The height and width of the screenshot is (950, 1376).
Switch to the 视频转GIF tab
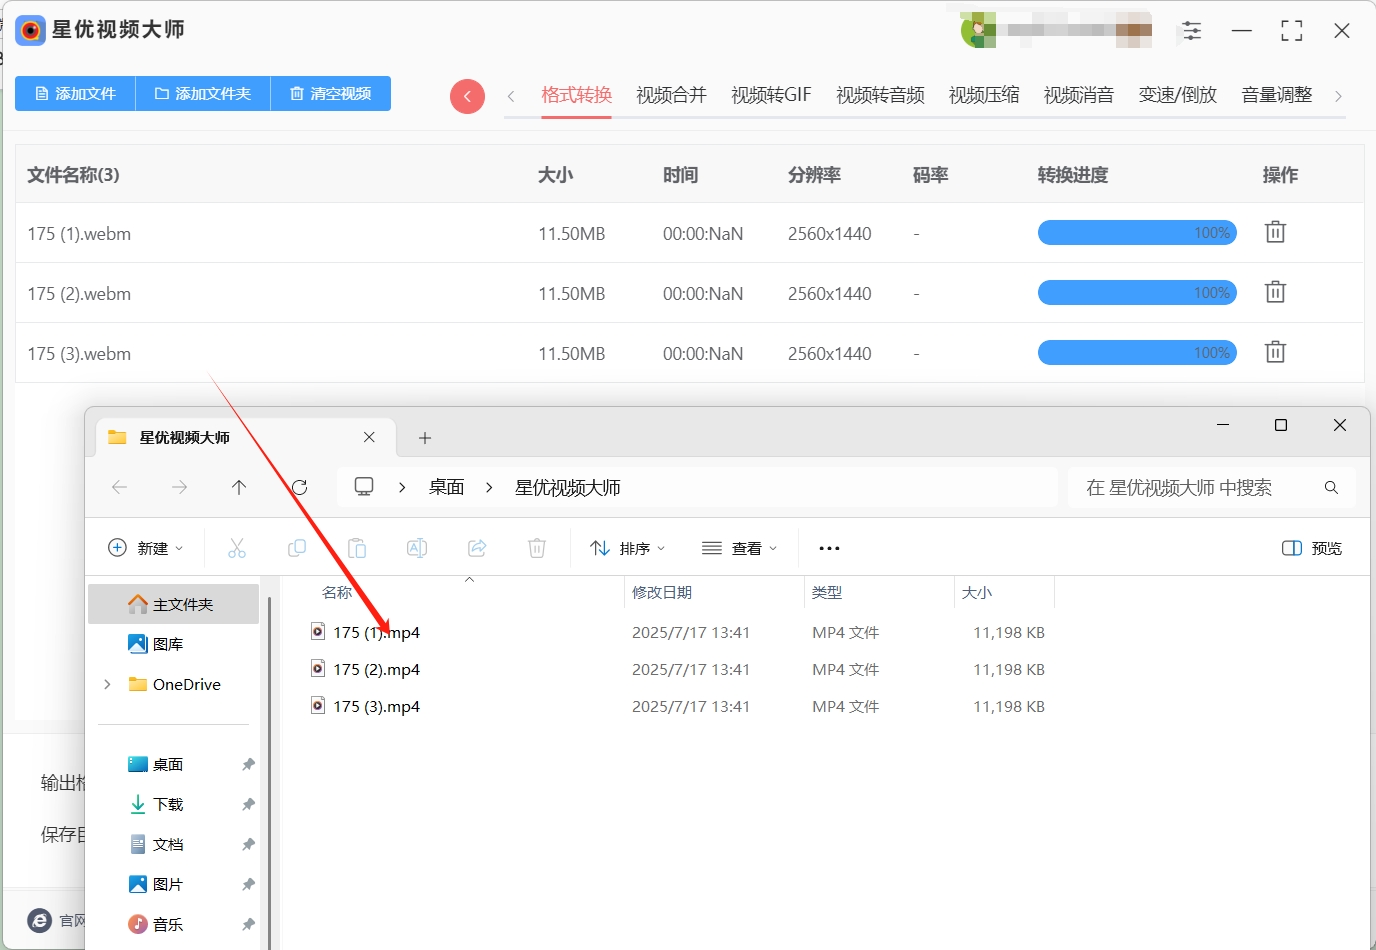click(771, 95)
